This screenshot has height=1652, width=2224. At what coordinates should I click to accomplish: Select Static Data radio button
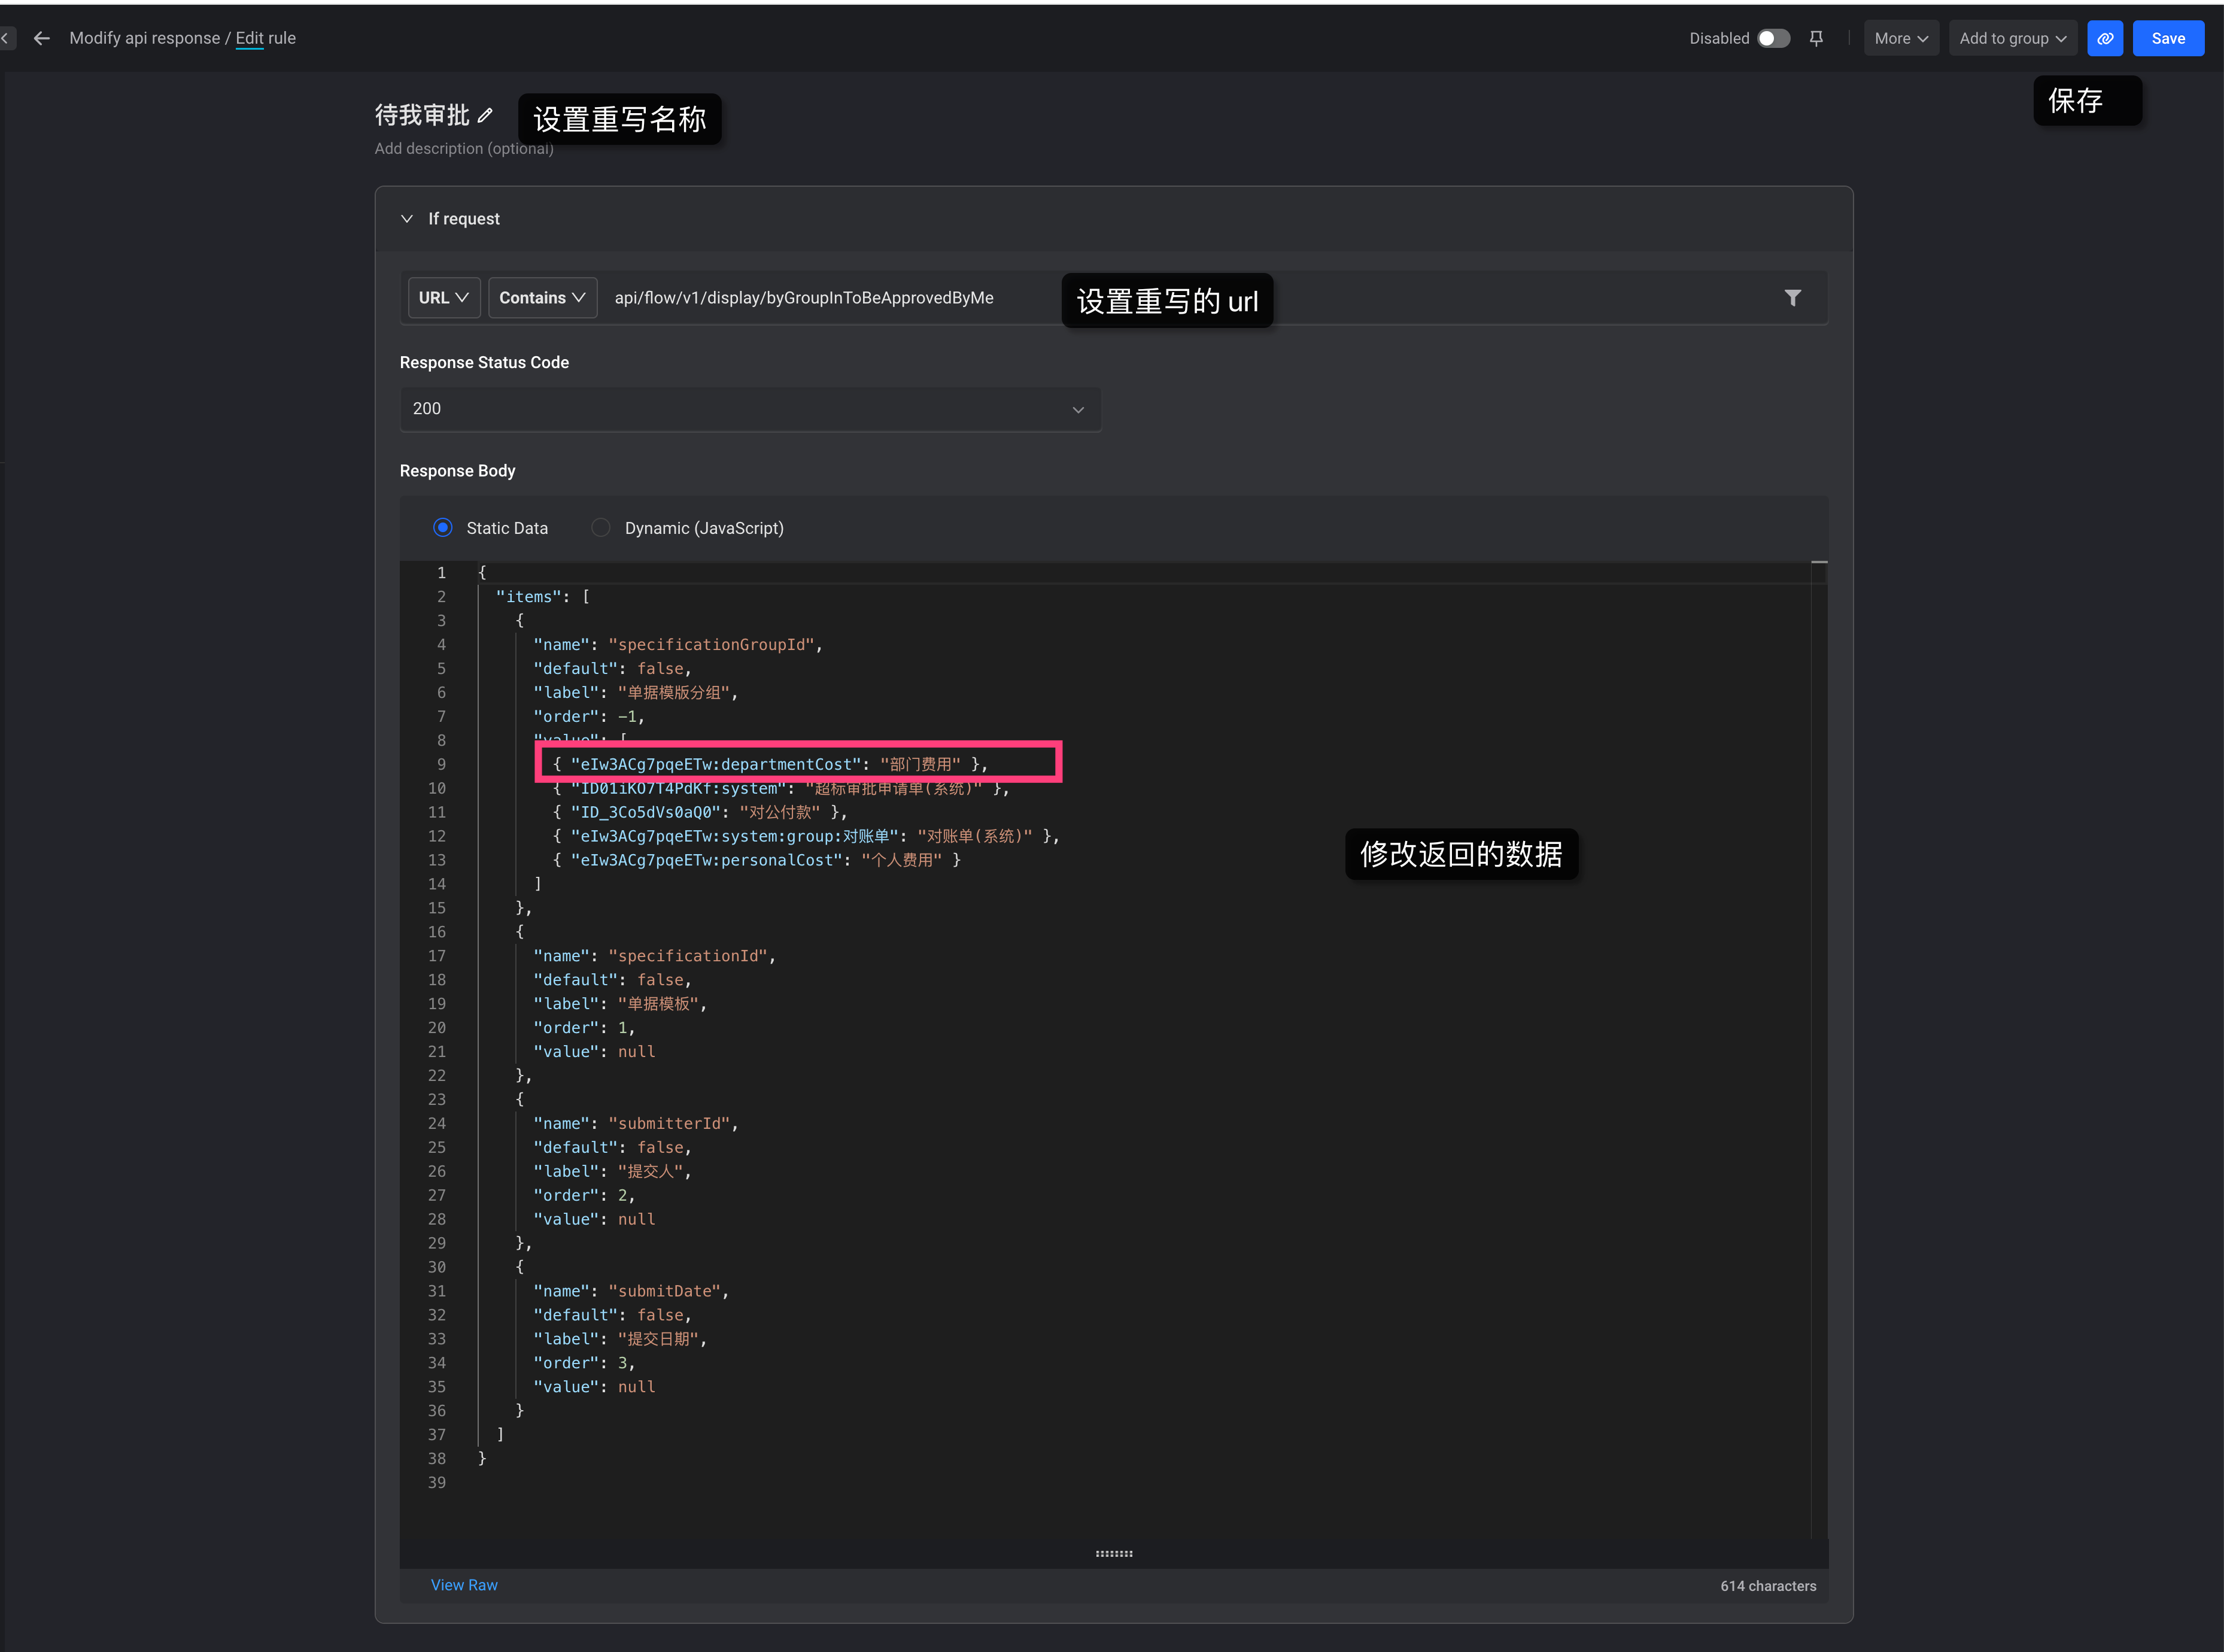tap(443, 528)
